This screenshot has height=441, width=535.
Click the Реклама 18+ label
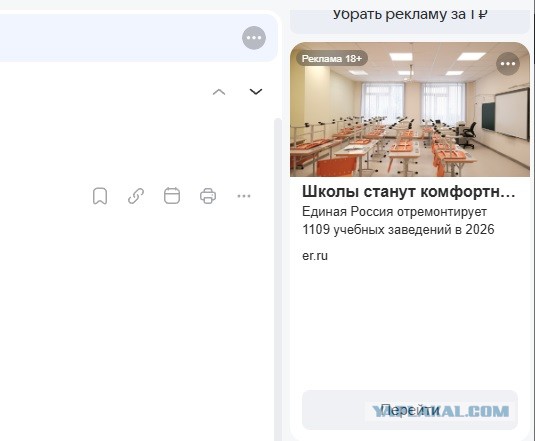[x=332, y=59]
